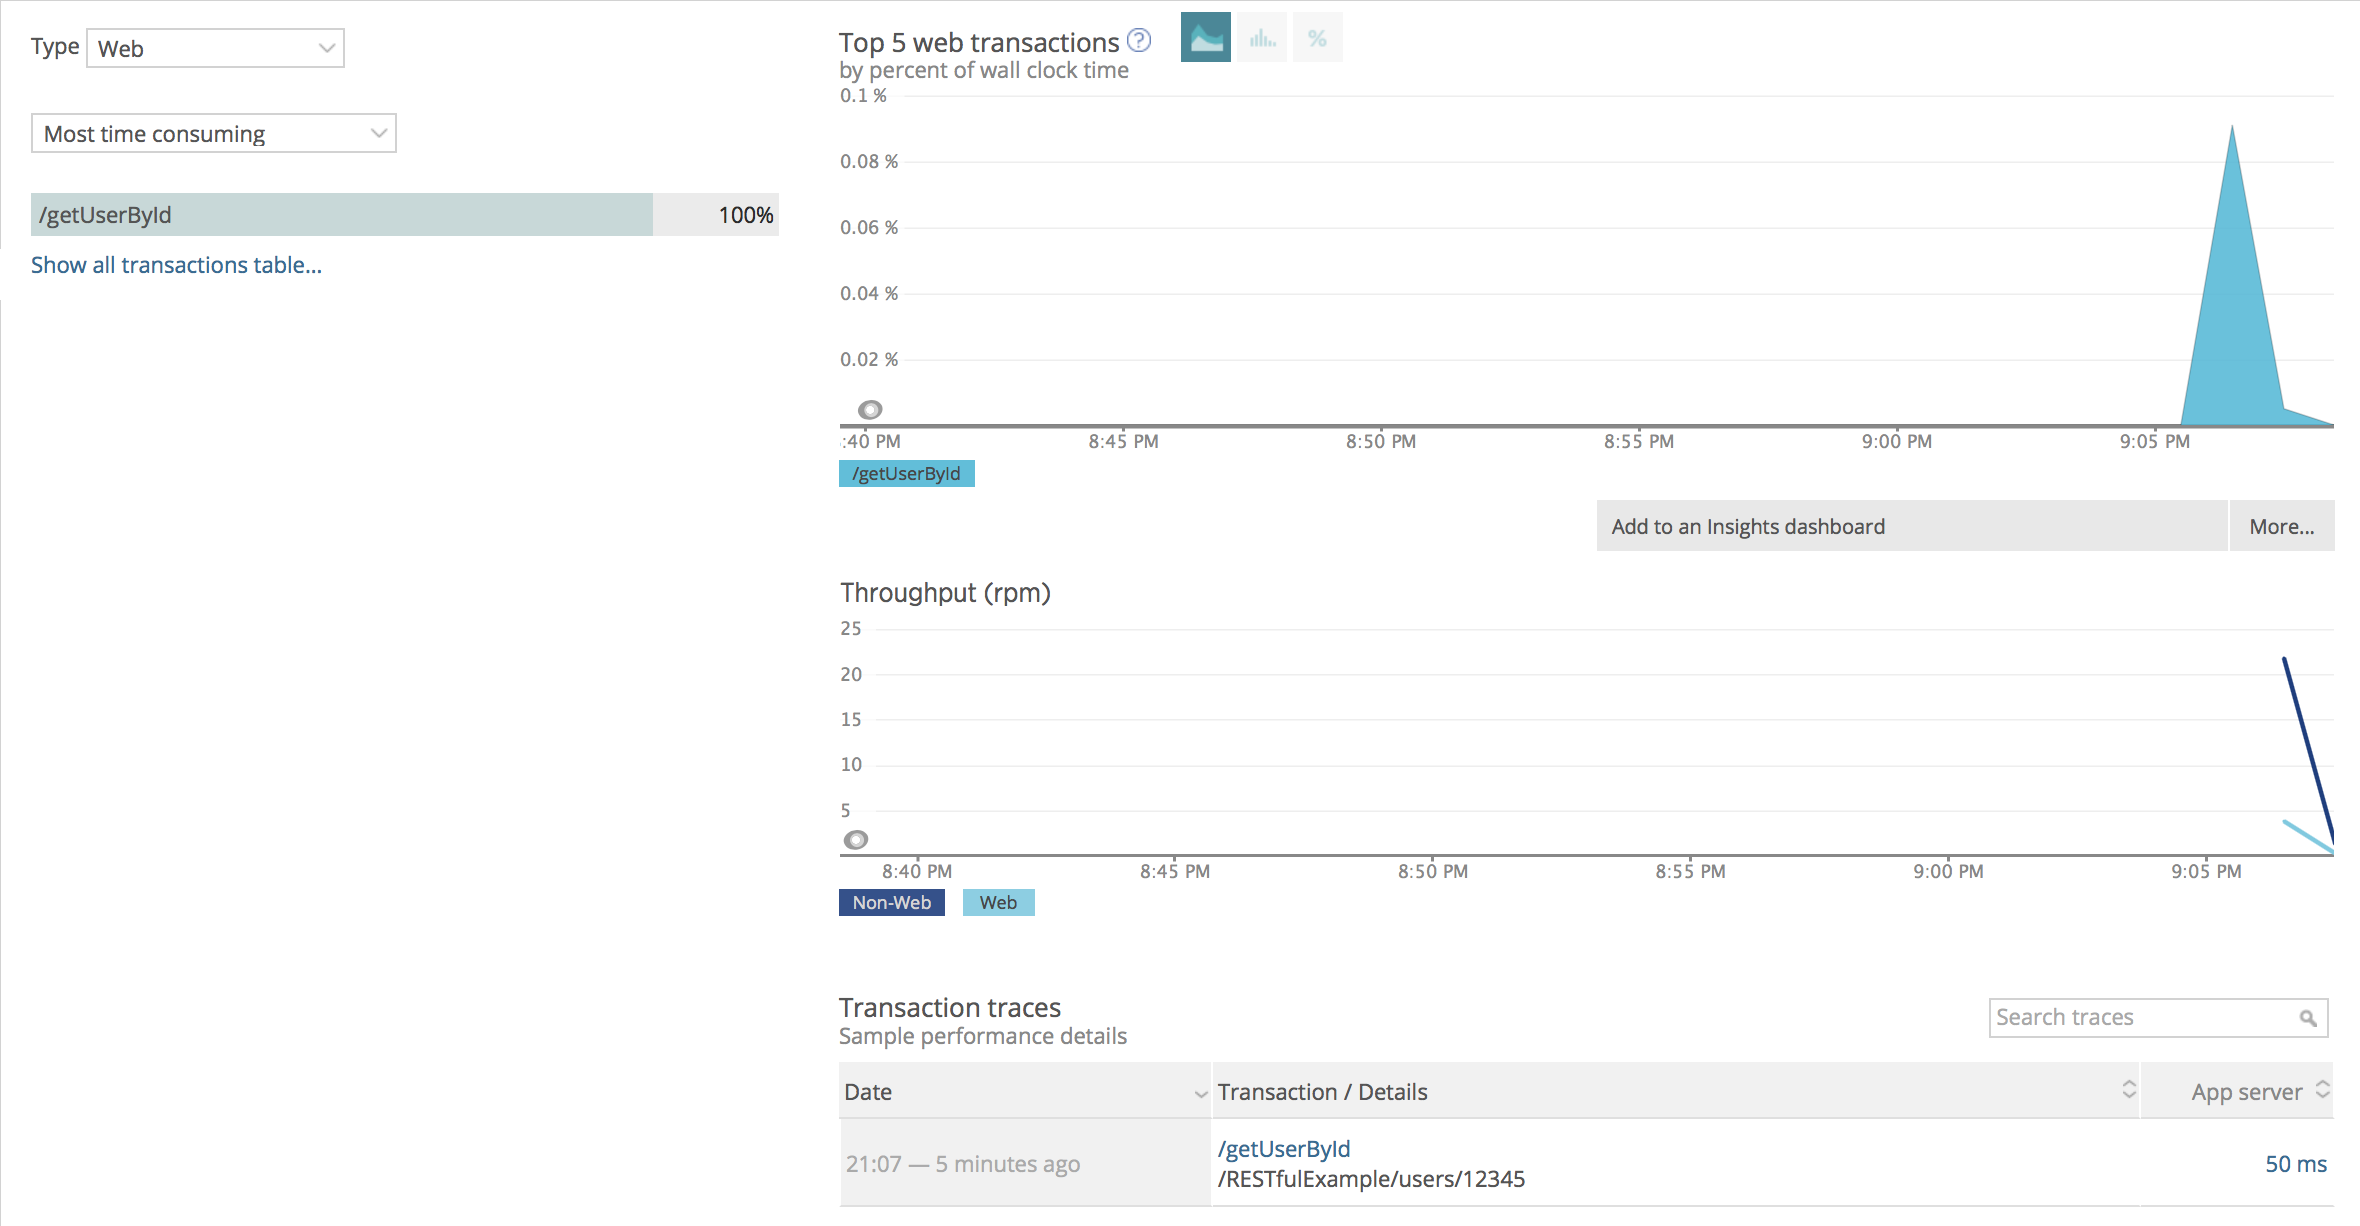Screen dimensions: 2360x1226
Task: Click the Throughput (rpm) chart title
Action: pyautogui.click(x=945, y=593)
